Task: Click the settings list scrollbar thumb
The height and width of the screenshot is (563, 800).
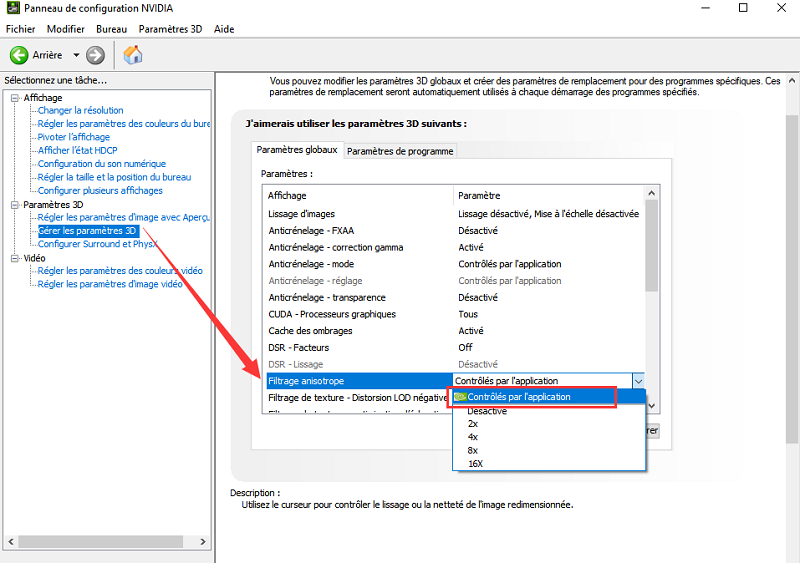Action: [652, 246]
